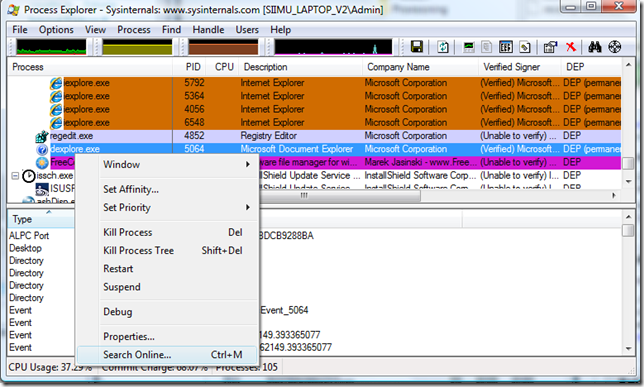This screenshot has height=387, width=644.
Task: Click the Refresh Now toolbar icon
Action: coord(443,47)
